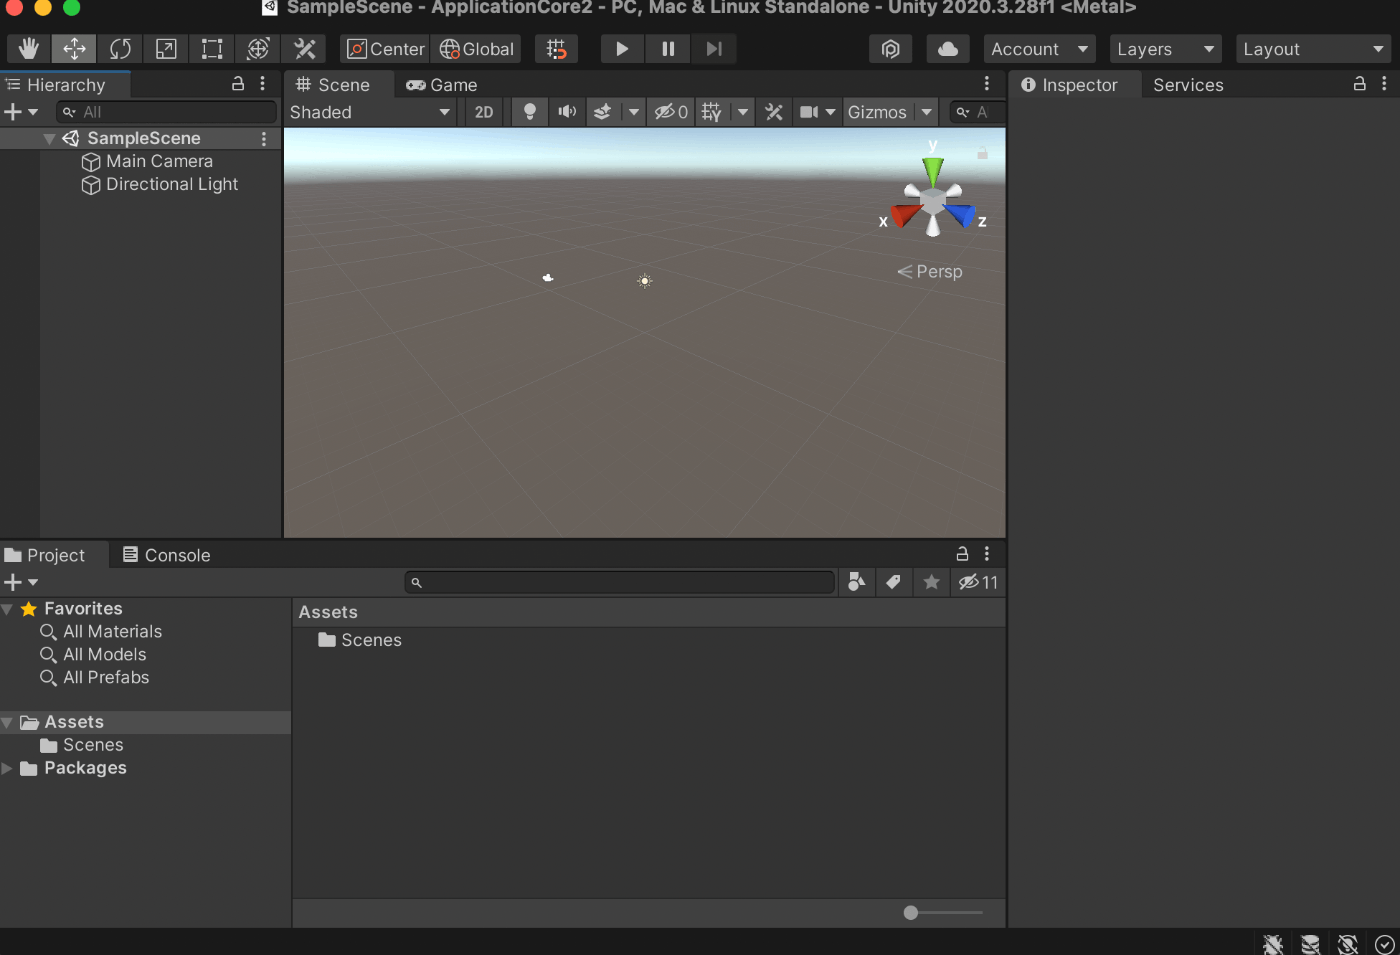Click the red X axis gizmo cone
The width and height of the screenshot is (1400, 955).
point(906,215)
